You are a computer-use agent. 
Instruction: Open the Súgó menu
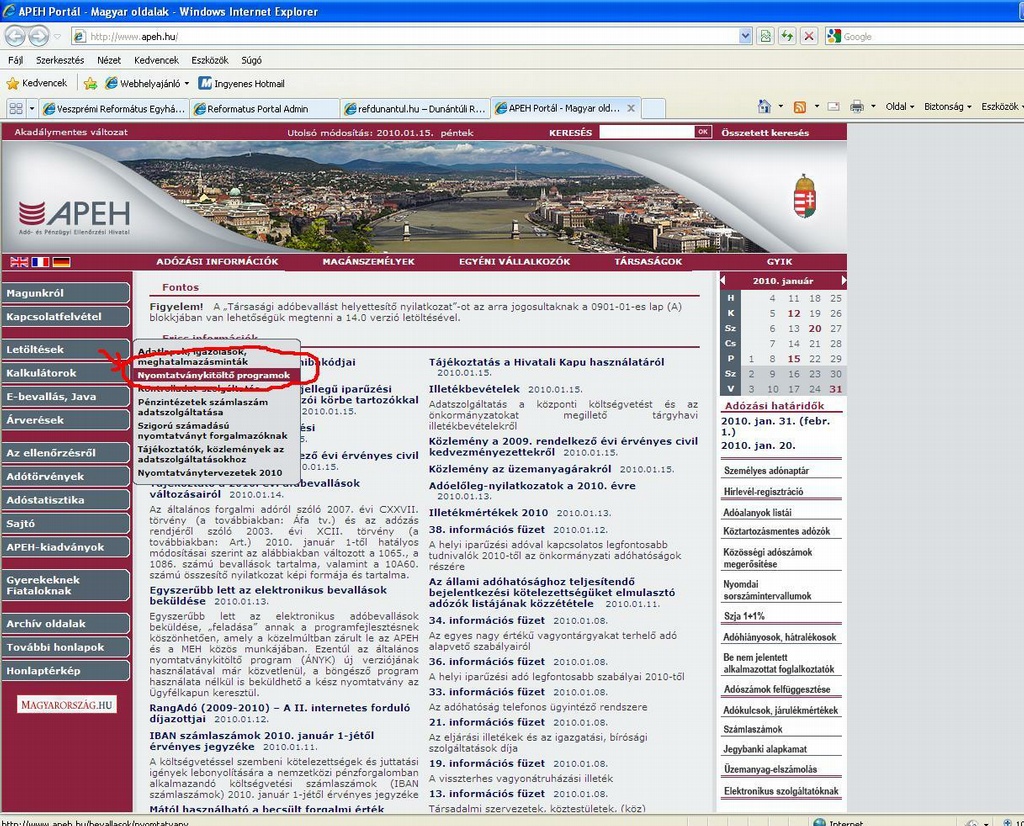251,60
